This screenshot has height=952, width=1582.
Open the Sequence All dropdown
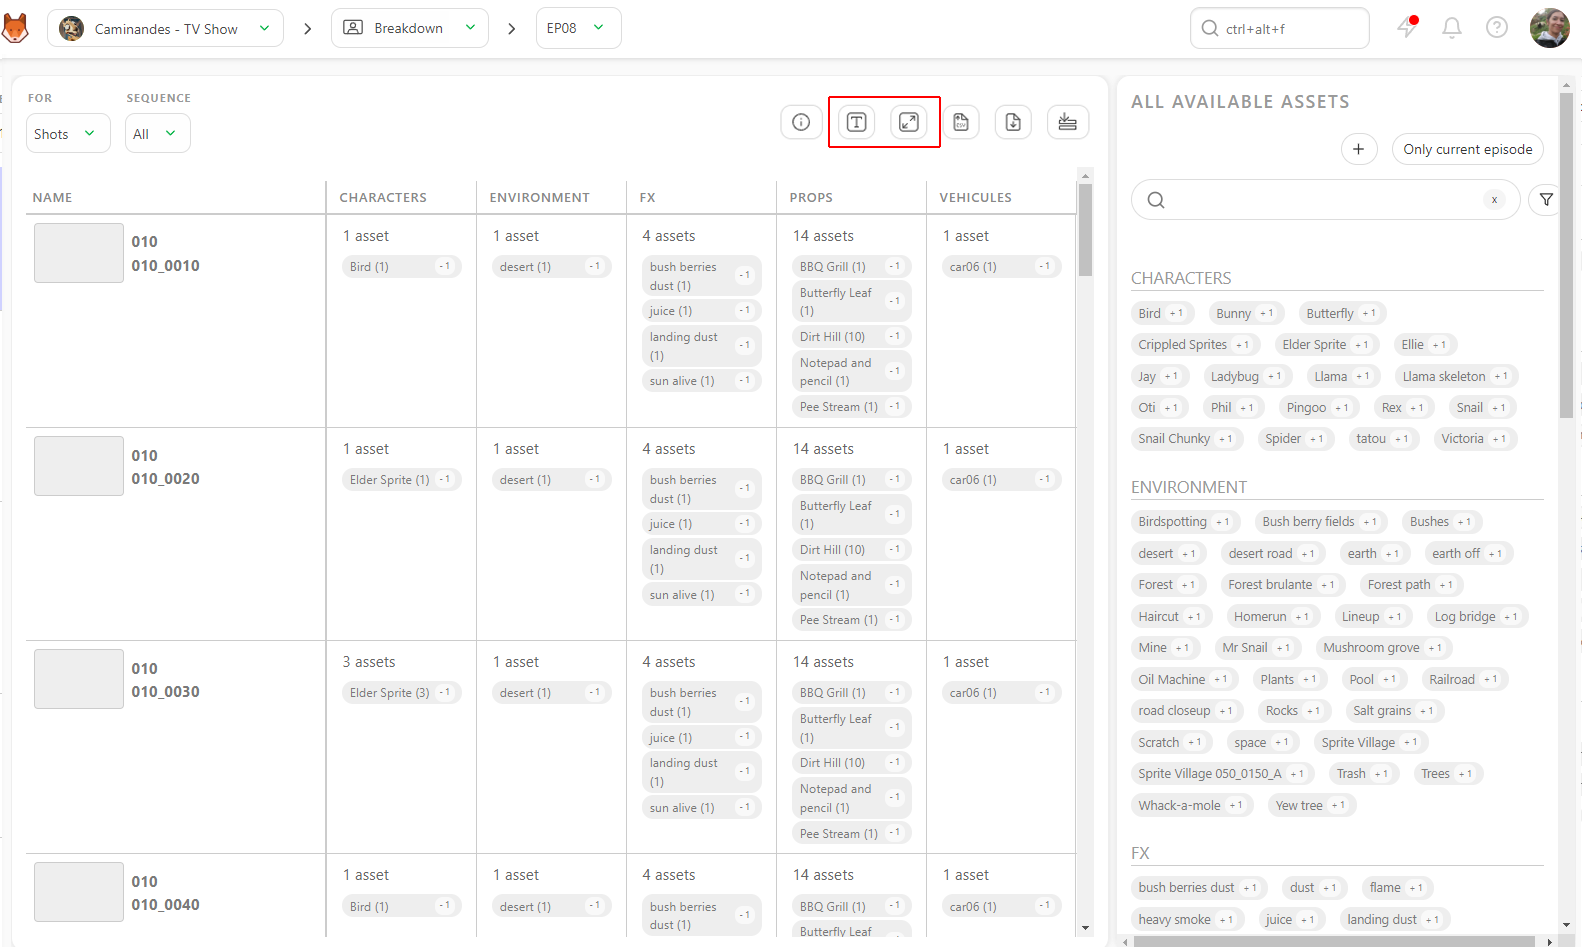157,133
